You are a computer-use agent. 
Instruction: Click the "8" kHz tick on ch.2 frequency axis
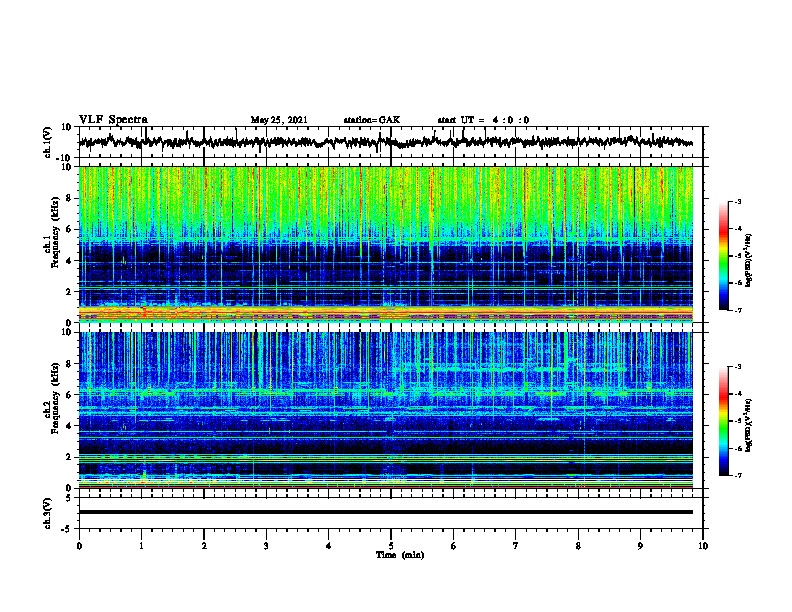tap(69, 364)
